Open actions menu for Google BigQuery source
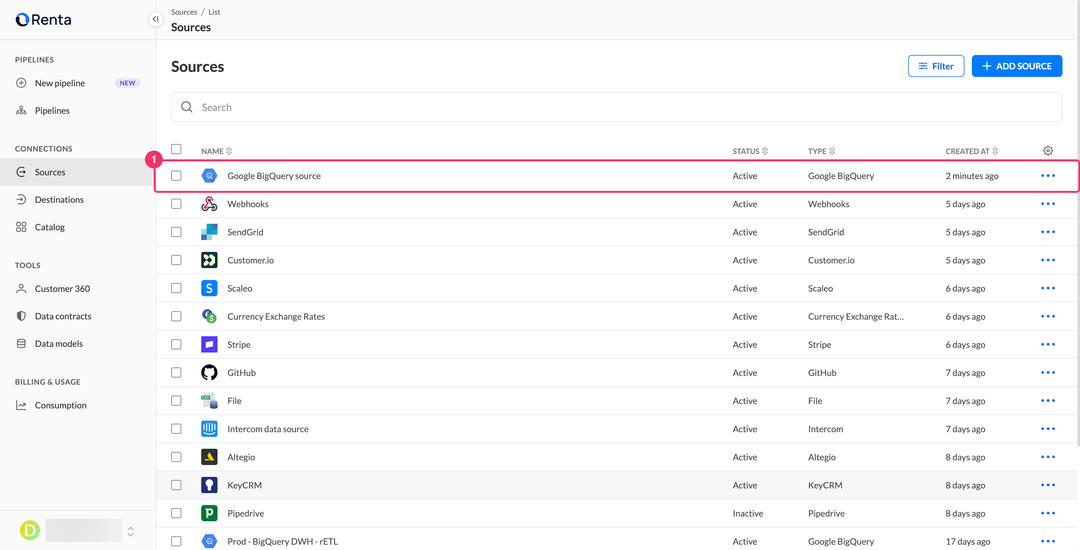 click(x=1048, y=176)
